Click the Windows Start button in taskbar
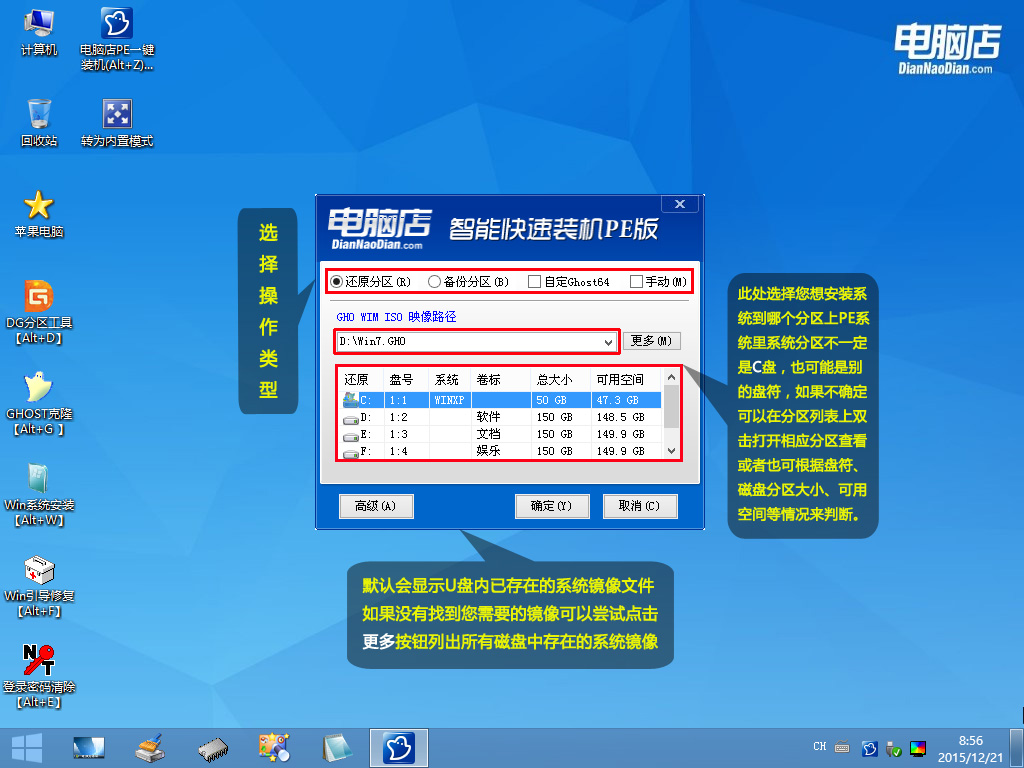Image resolution: width=1024 pixels, height=768 pixels. [27, 748]
